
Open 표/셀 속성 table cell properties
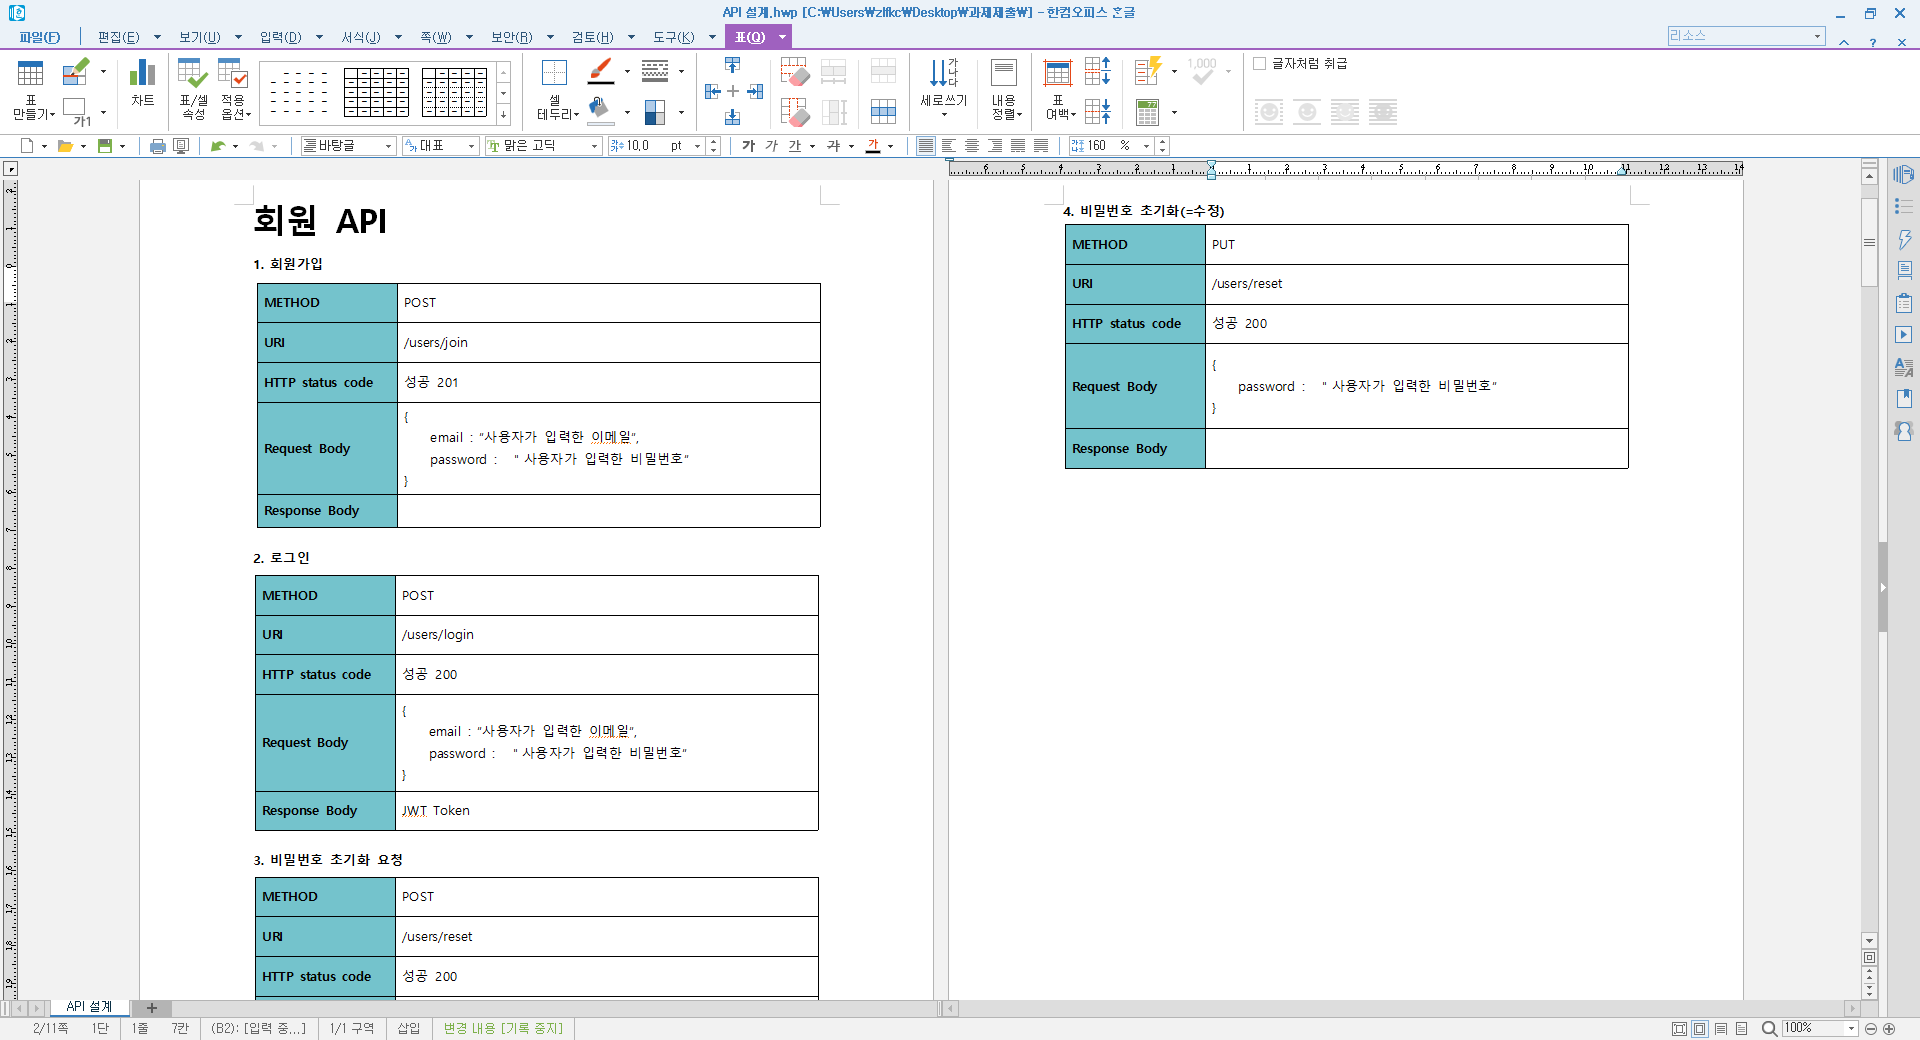coord(193,89)
